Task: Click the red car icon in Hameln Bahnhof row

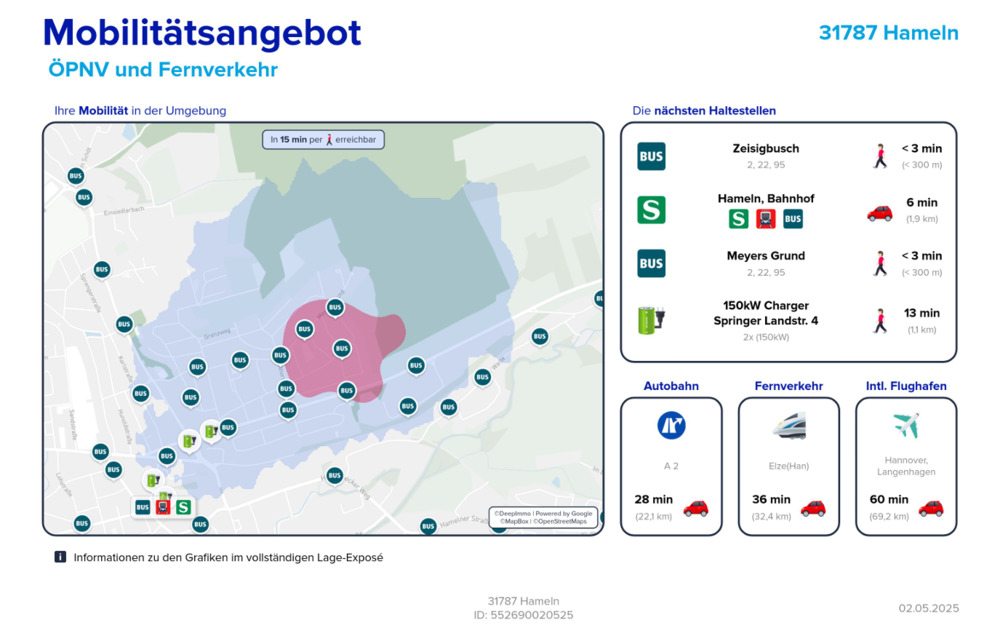Action: pyautogui.click(x=879, y=213)
